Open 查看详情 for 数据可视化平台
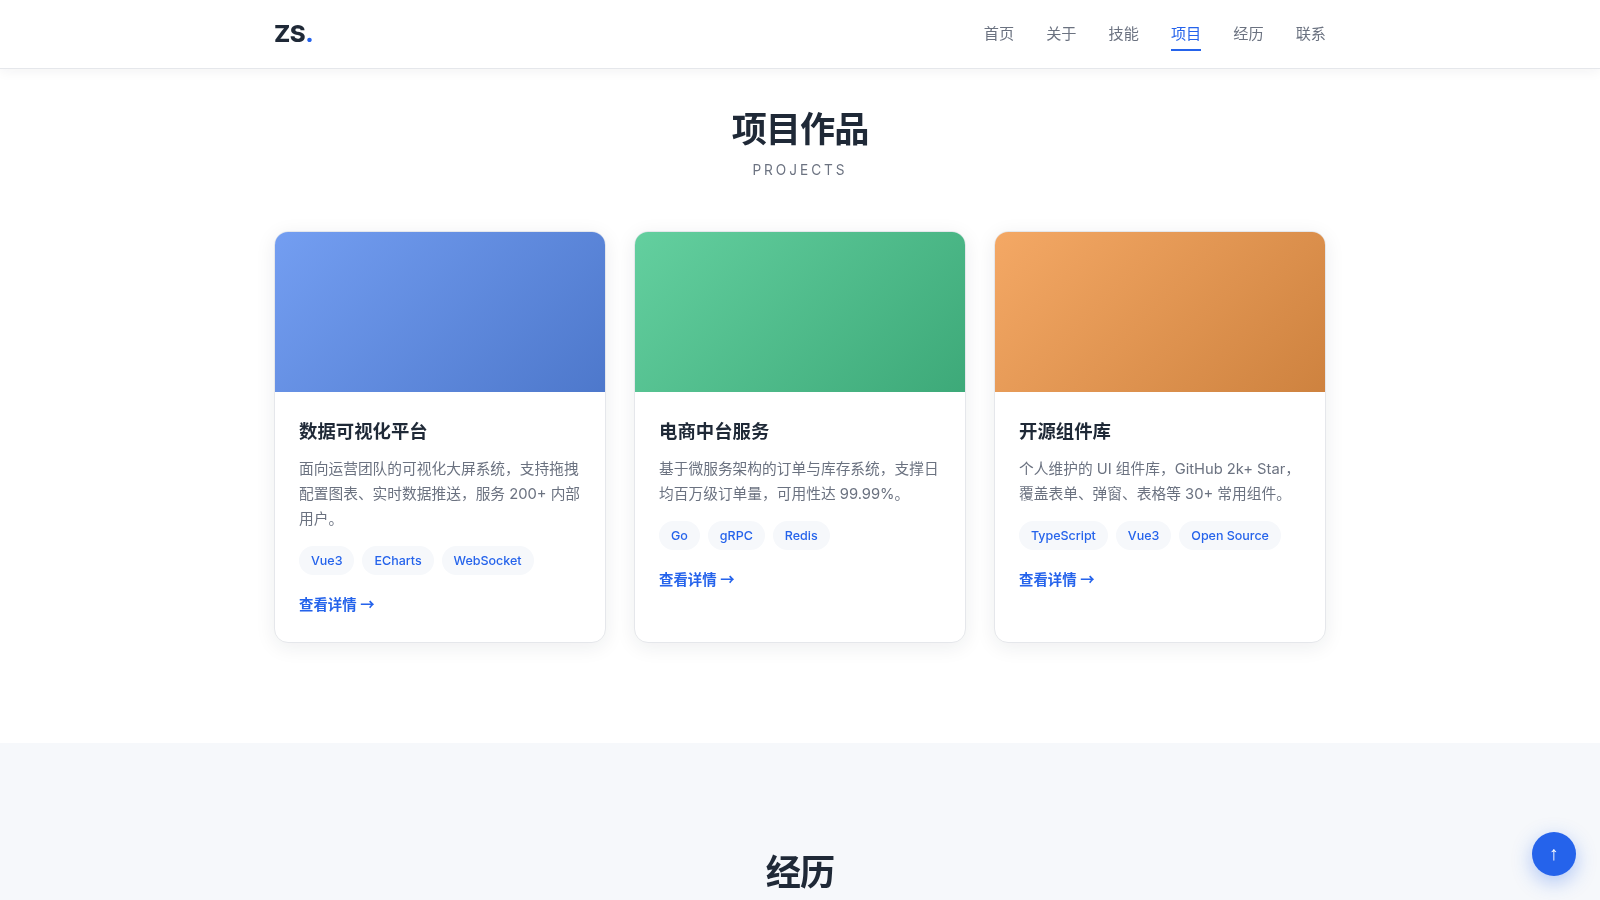This screenshot has height=900, width=1600. click(337, 605)
